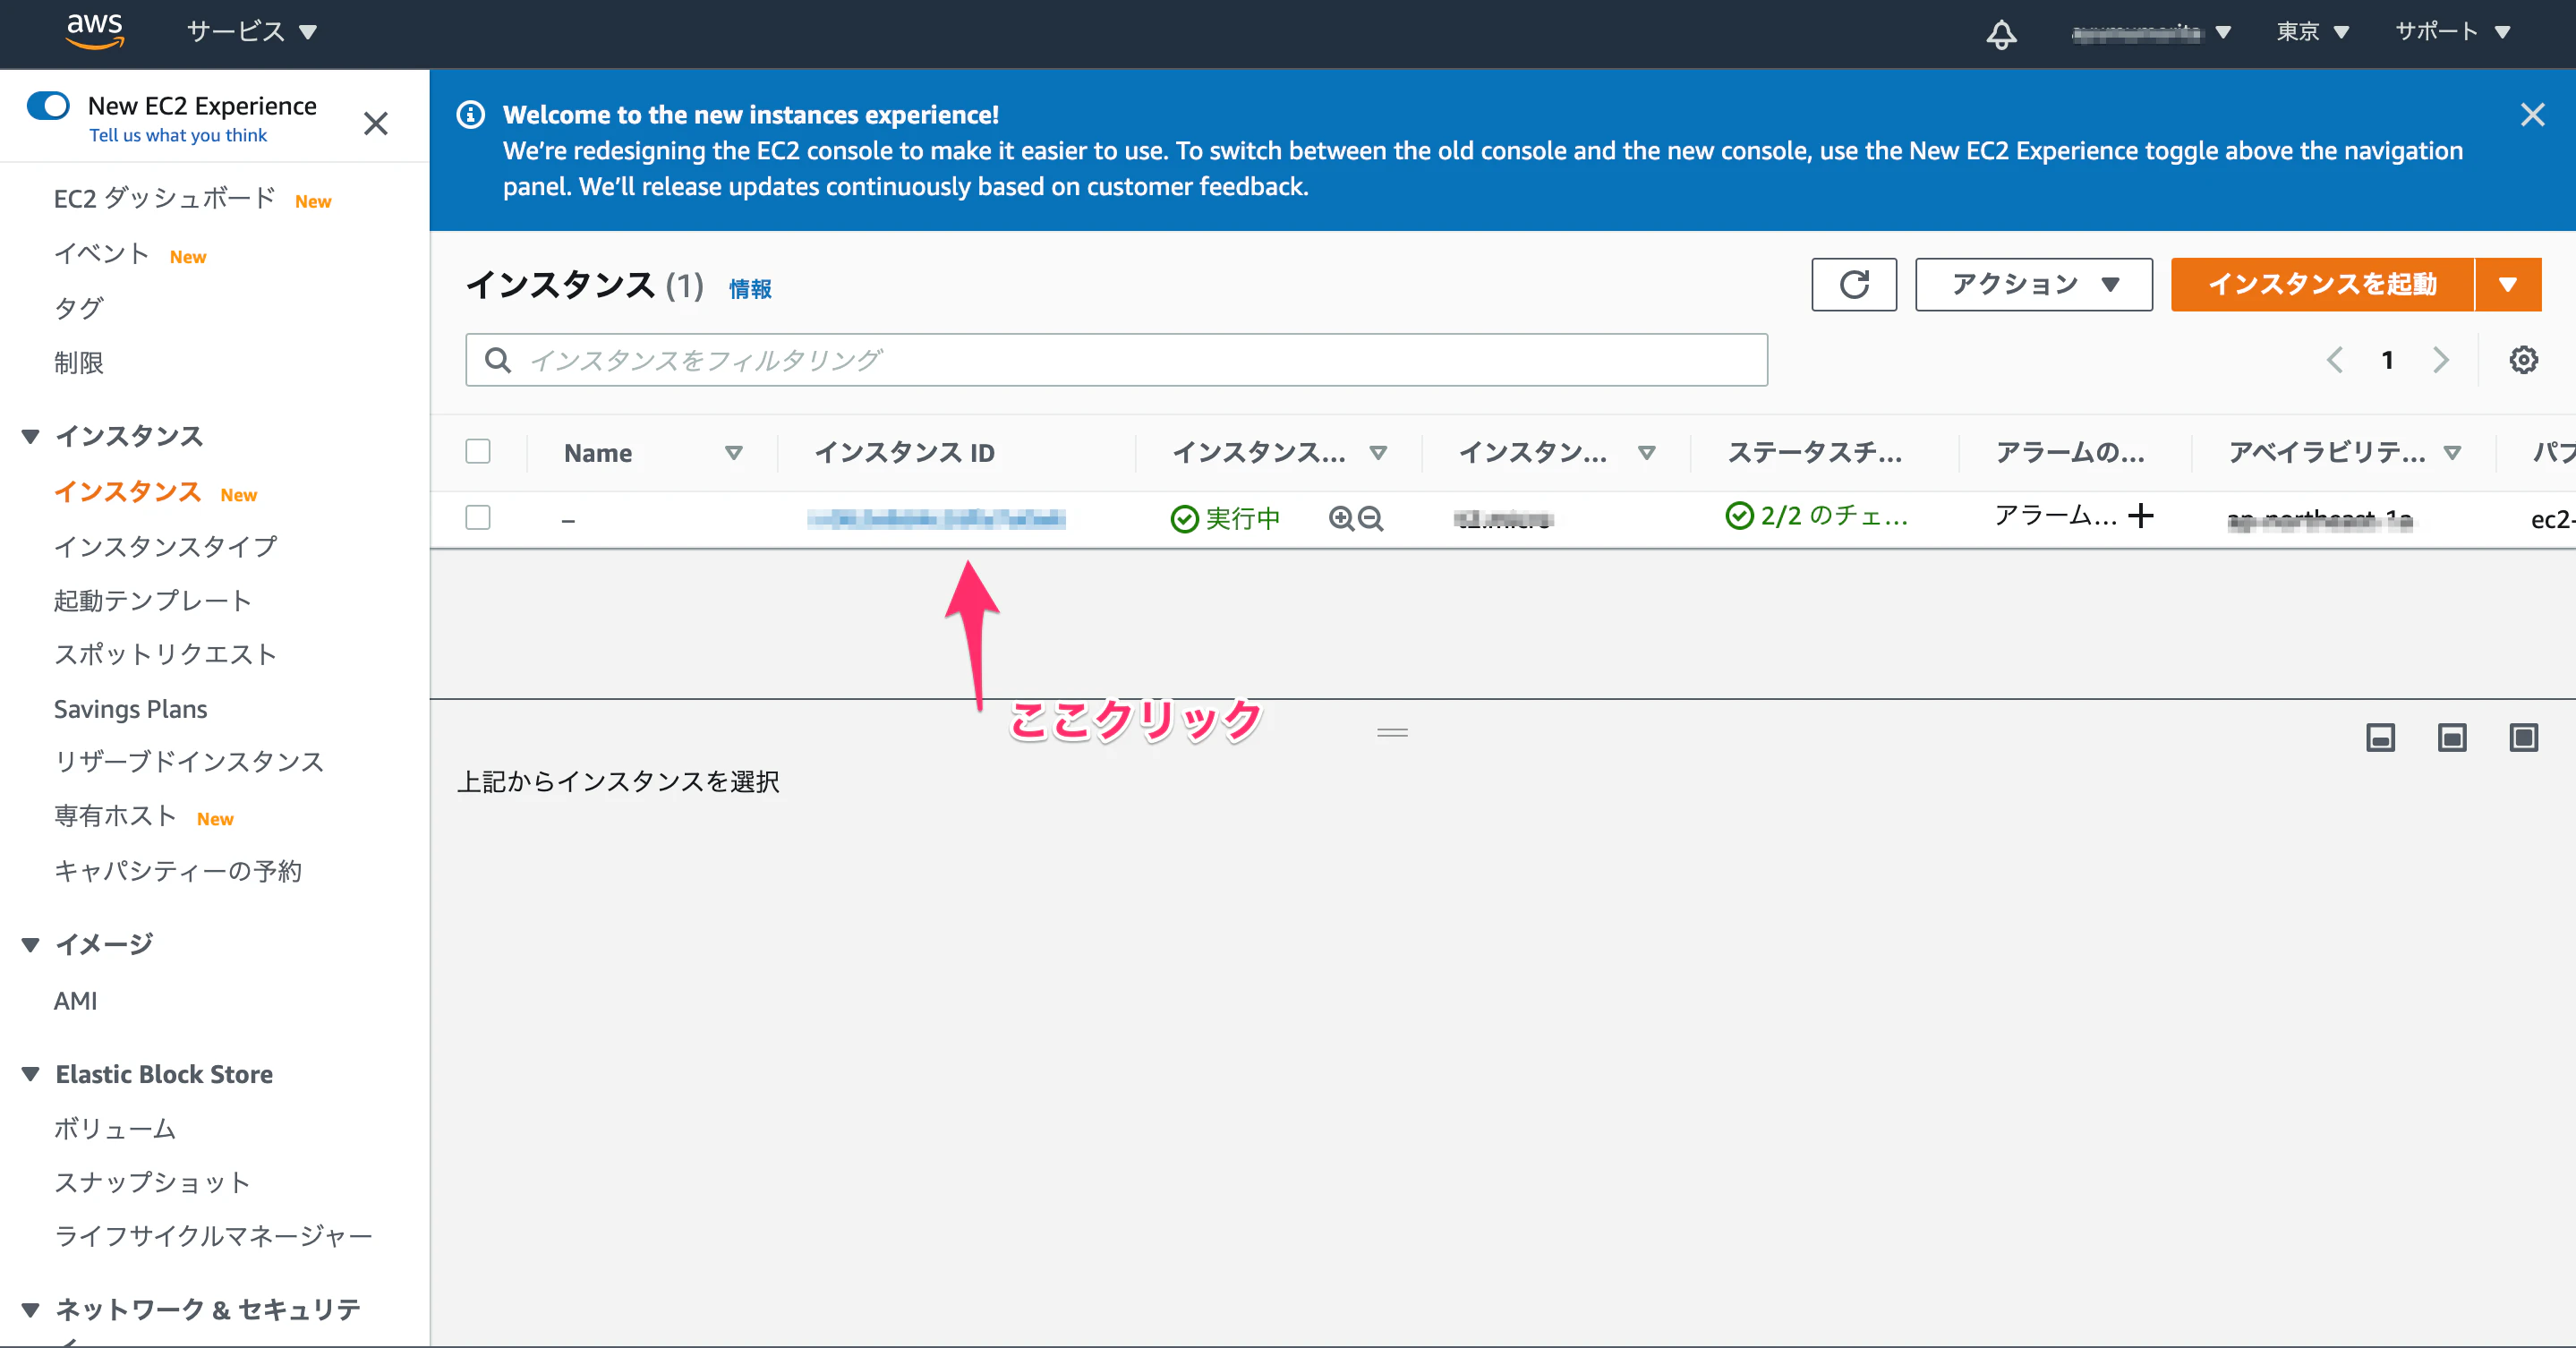
Task: Open the サポート dropdown menu
Action: point(2453,32)
